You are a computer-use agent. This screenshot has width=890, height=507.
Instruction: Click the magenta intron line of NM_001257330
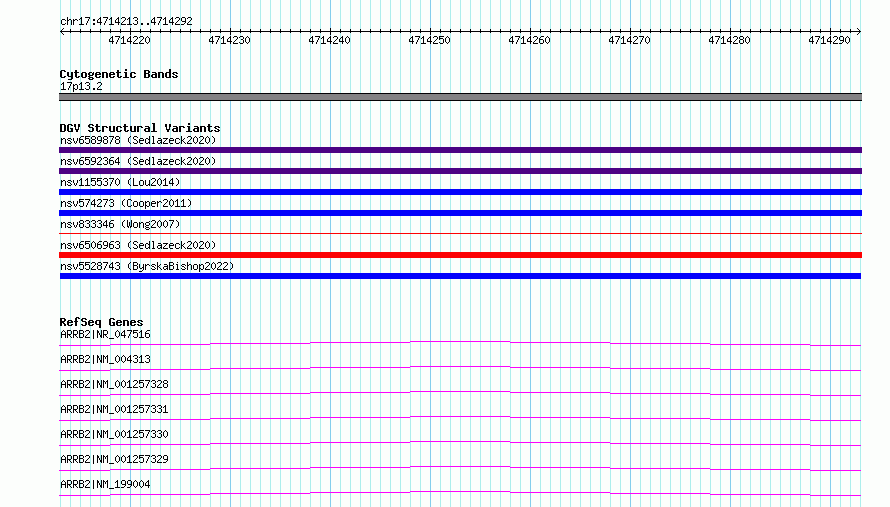tap(460, 442)
